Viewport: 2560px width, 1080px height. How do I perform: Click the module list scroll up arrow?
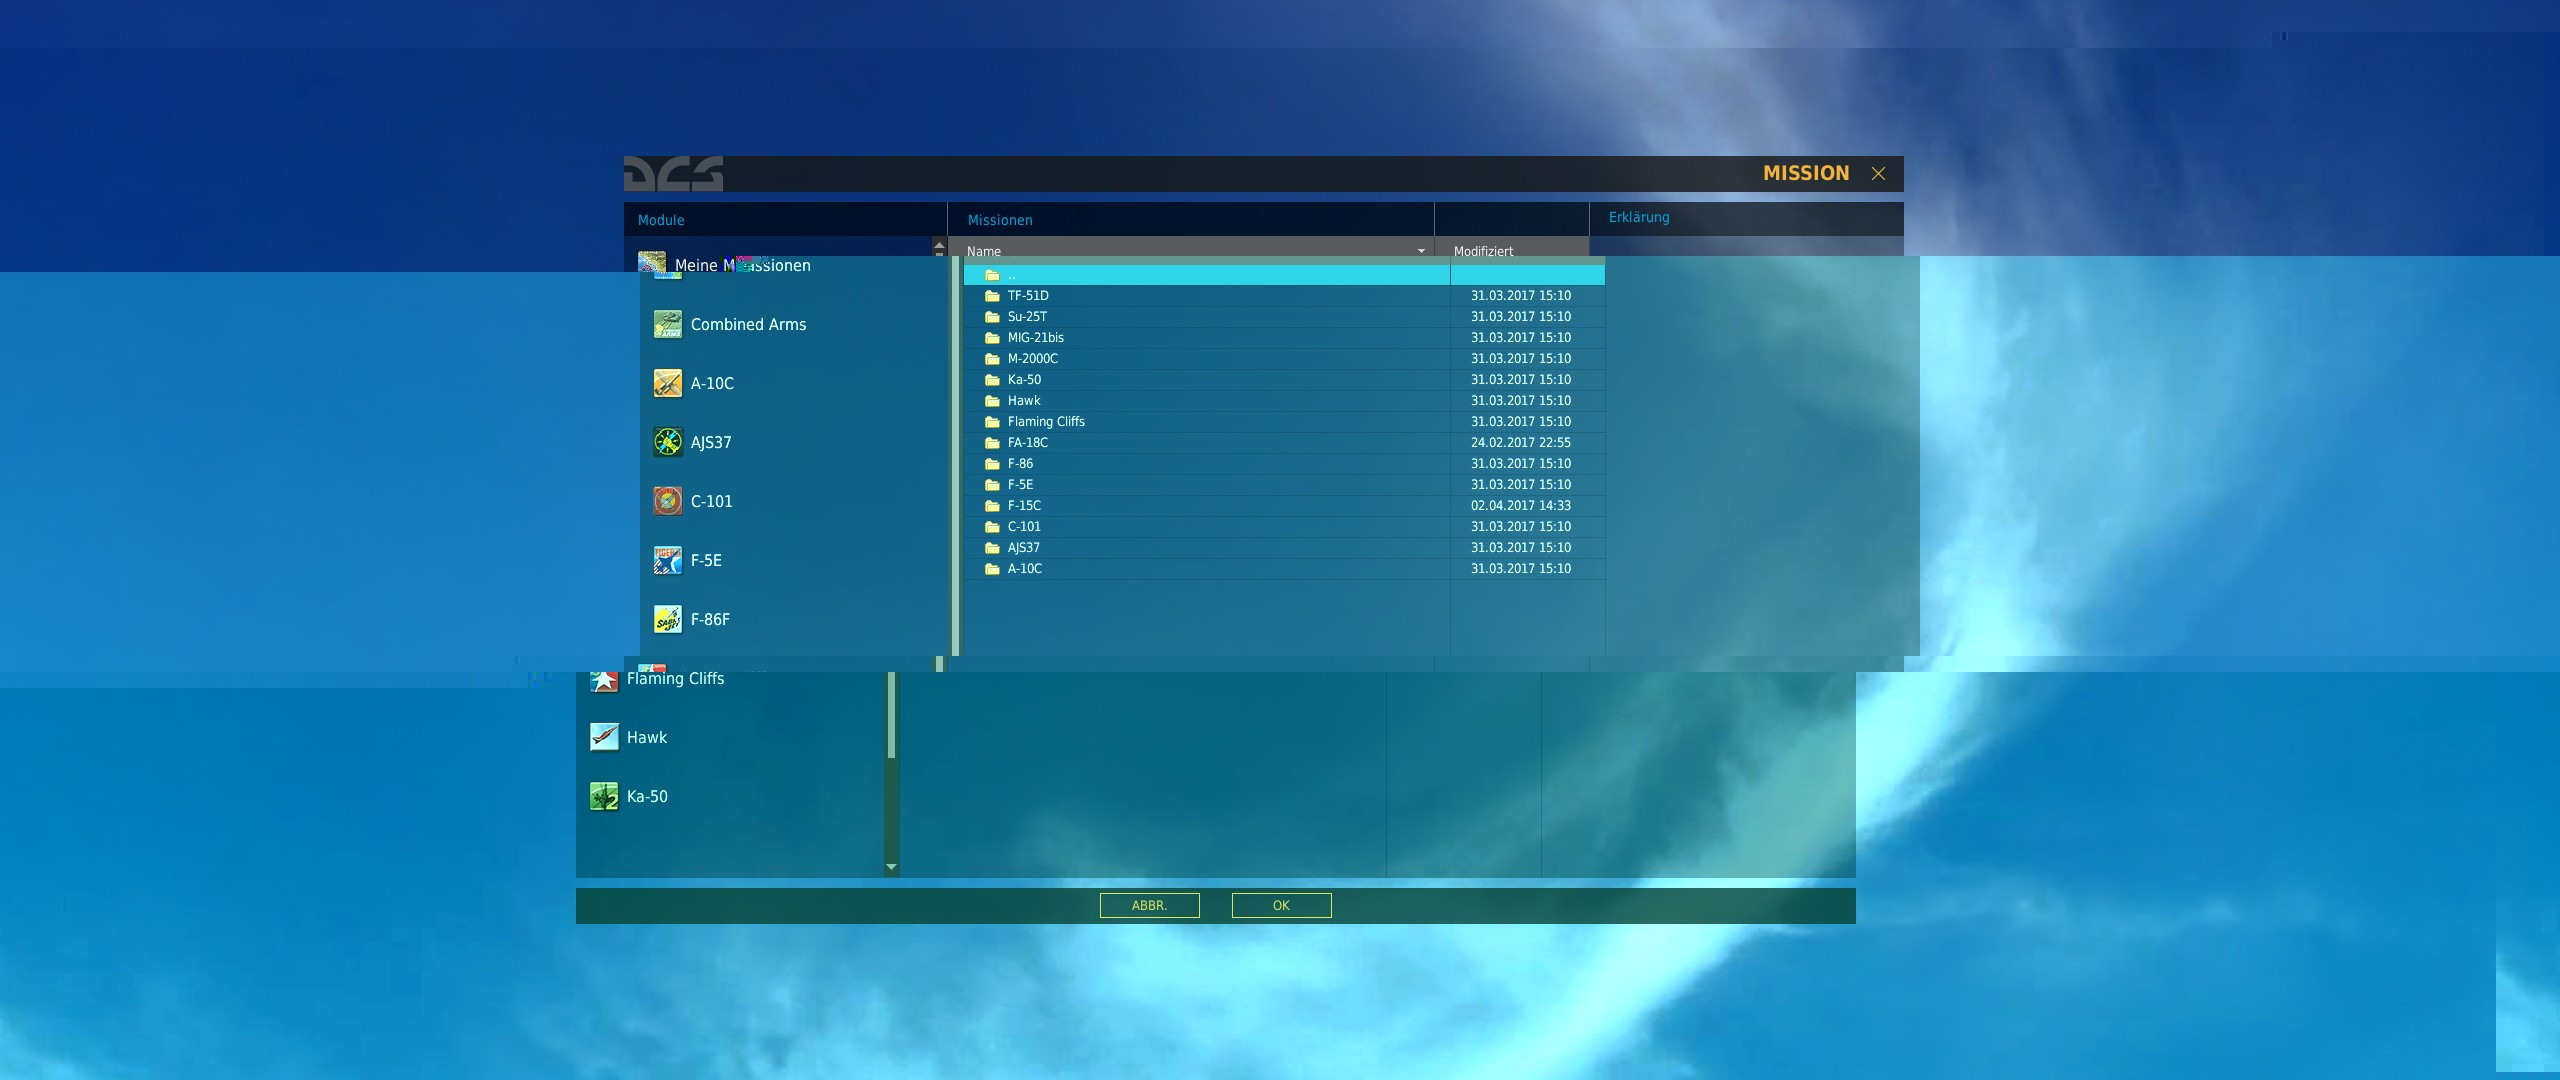tap(939, 245)
